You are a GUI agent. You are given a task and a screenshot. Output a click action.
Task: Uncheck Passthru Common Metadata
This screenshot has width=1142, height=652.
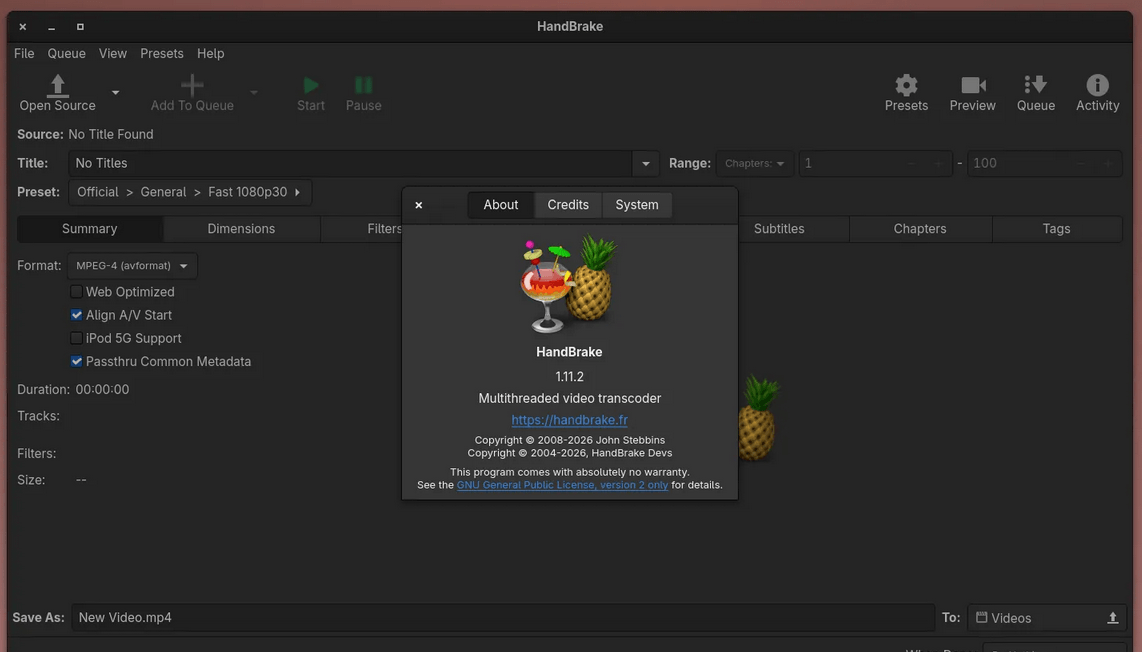pyautogui.click(x=76, y=361)
